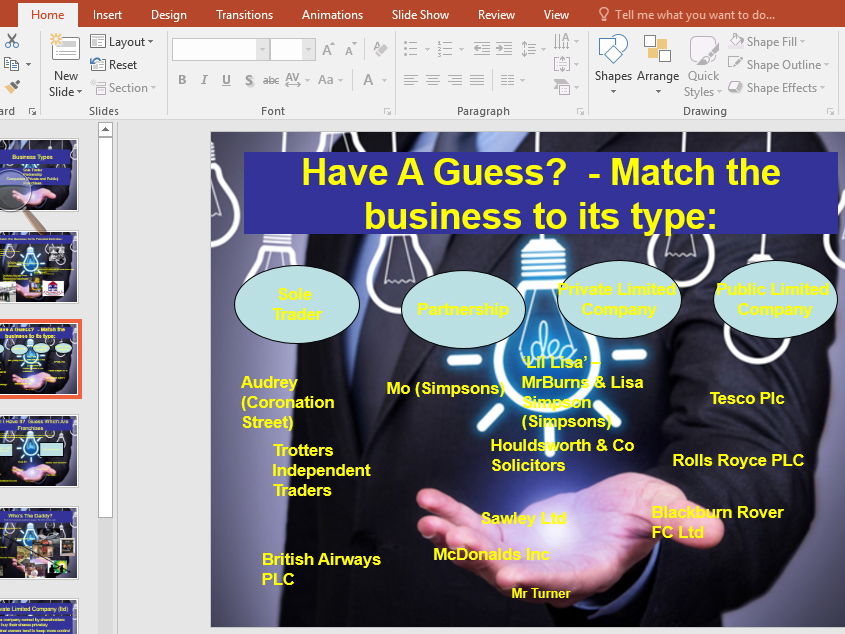This screenshot has width=845, height=634.
Task: Click the Cut scissors icon
Action: click(12, 41)
